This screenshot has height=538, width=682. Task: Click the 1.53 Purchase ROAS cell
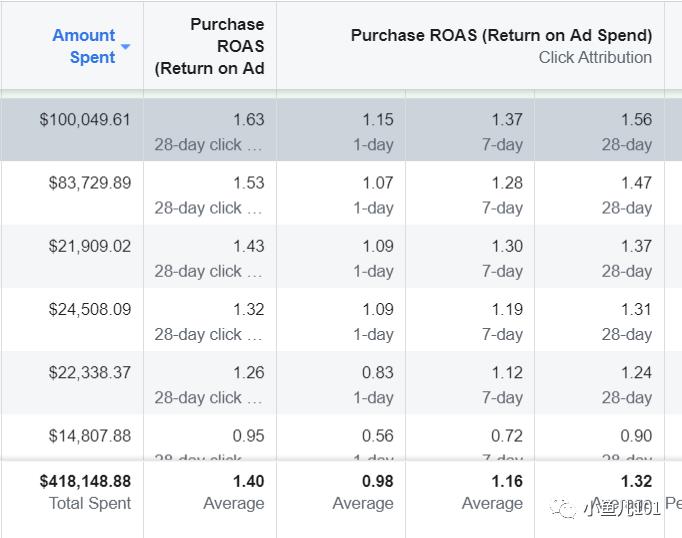[248, 183]
